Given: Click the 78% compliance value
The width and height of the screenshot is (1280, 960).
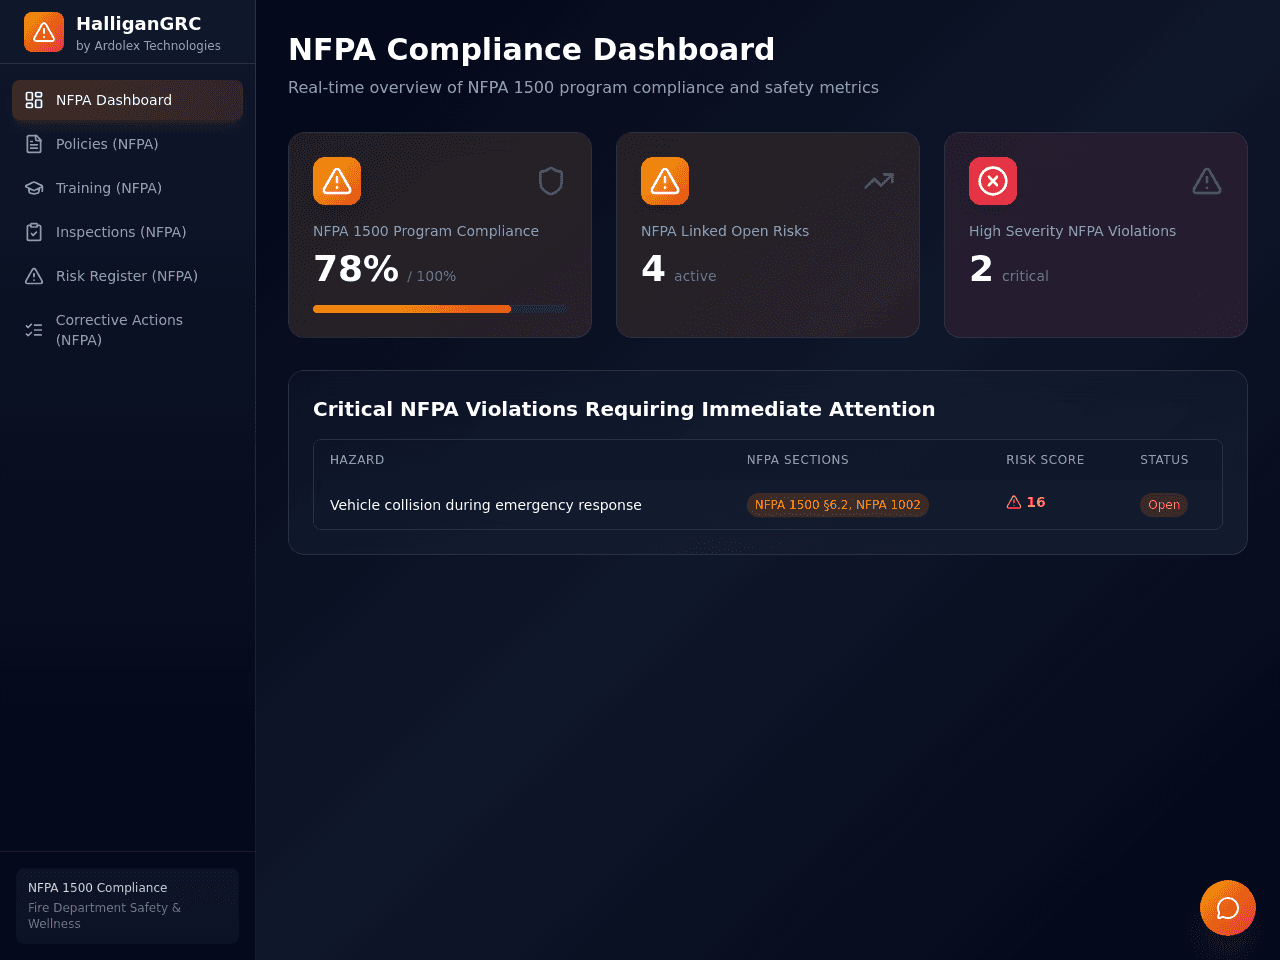Looking at the screenshot, I should 356,269.
